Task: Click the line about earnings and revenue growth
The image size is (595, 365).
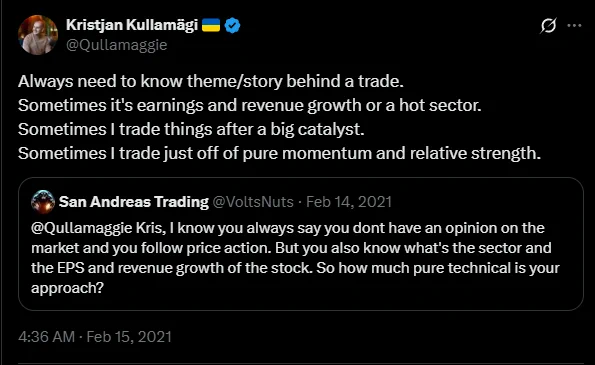Action: point(250,105)
